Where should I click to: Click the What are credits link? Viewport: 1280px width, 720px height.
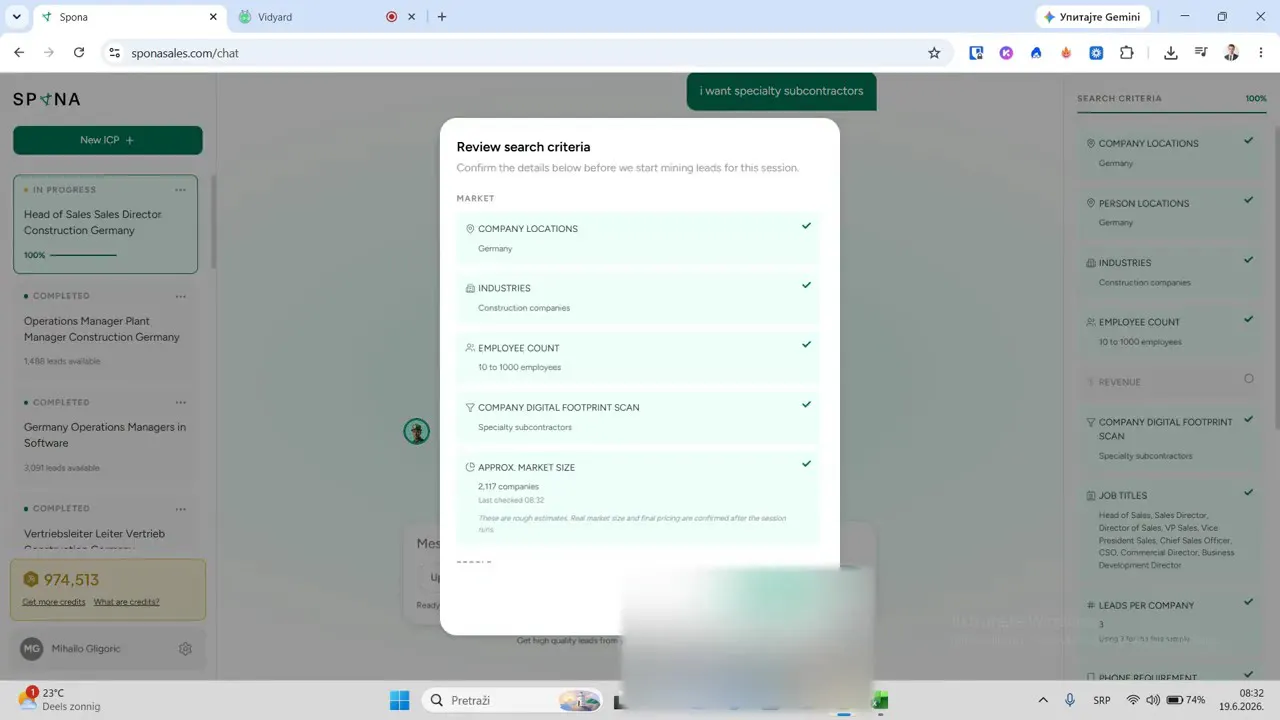point(127,602)
